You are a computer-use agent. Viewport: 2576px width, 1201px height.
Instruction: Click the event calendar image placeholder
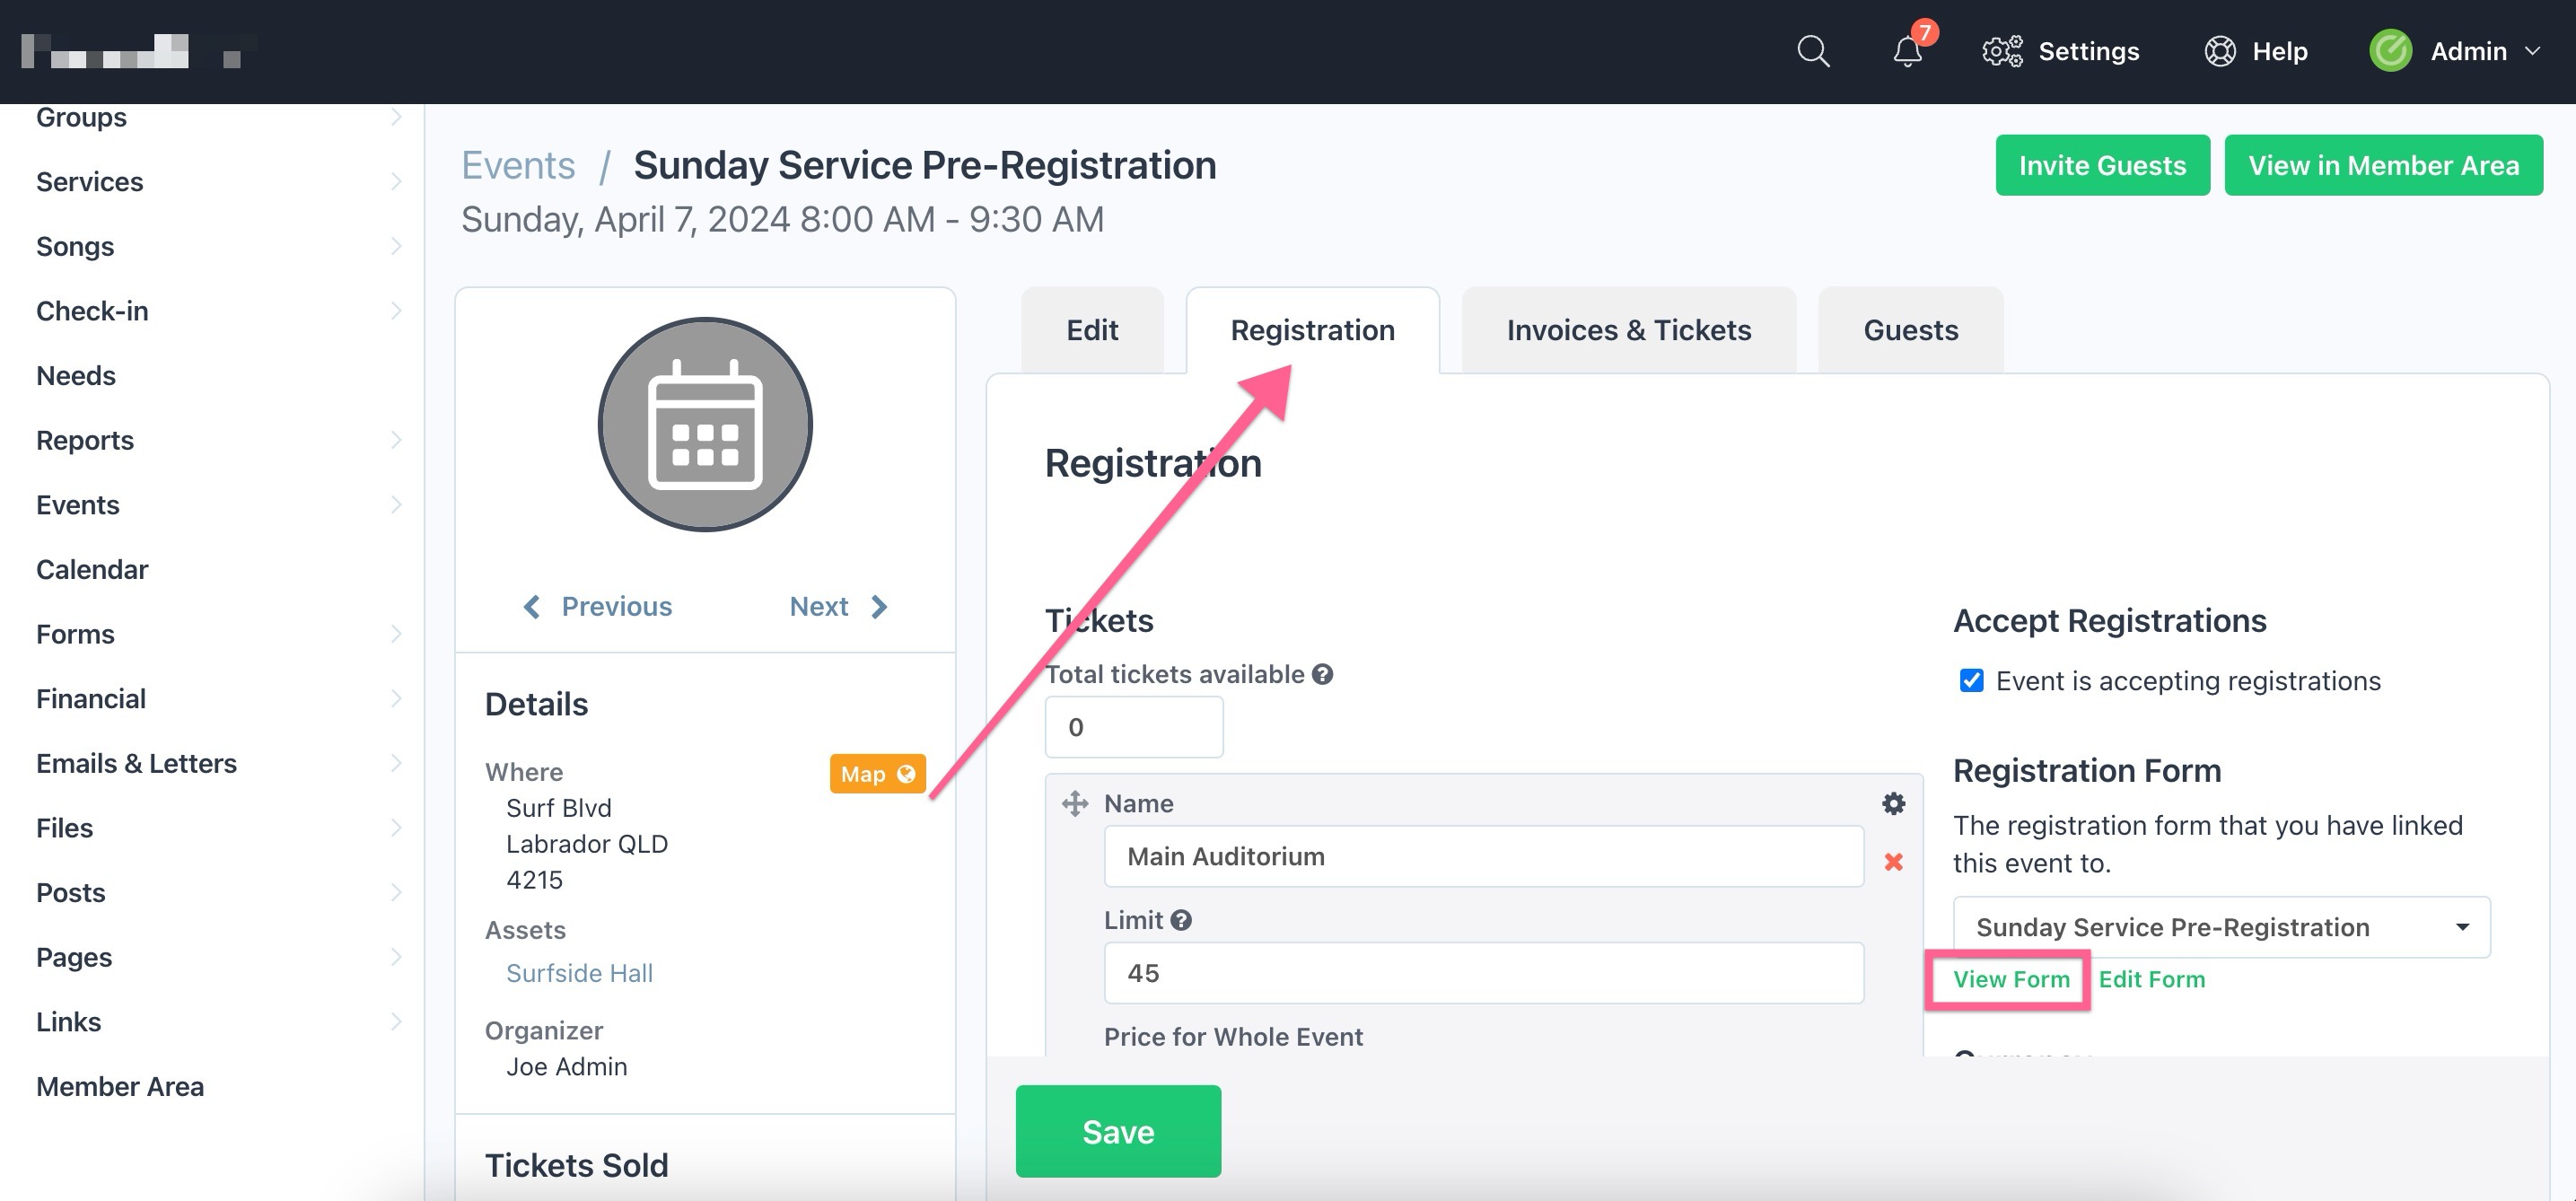click(705, 424)
